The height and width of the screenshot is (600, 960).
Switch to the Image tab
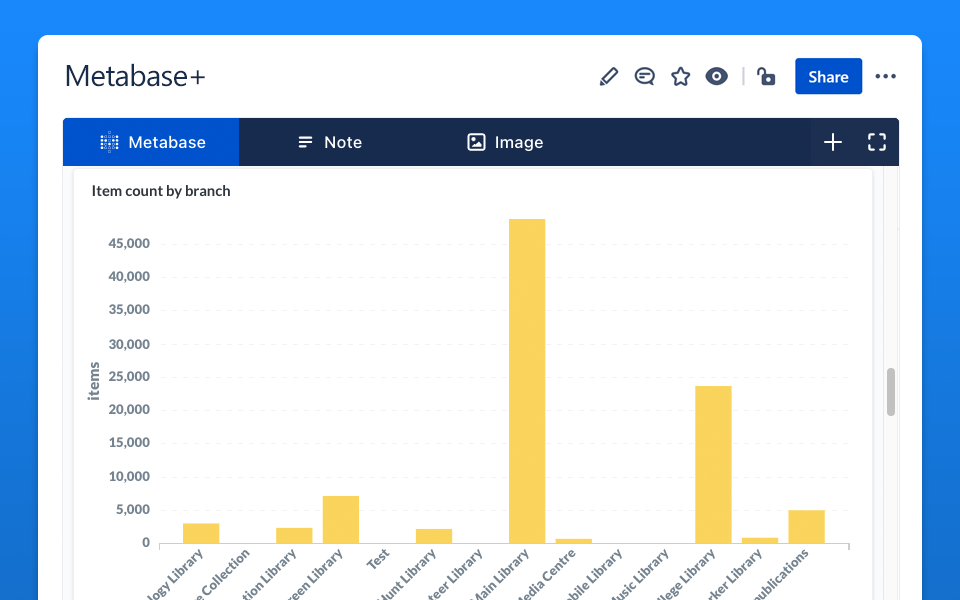coord(505,142)
